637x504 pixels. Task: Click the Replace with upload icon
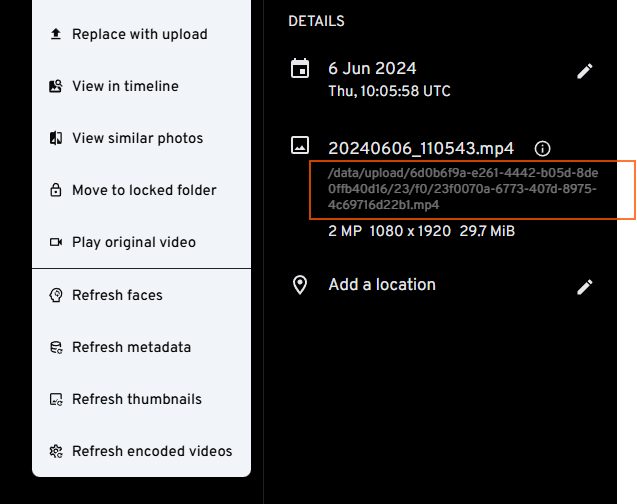56,34
